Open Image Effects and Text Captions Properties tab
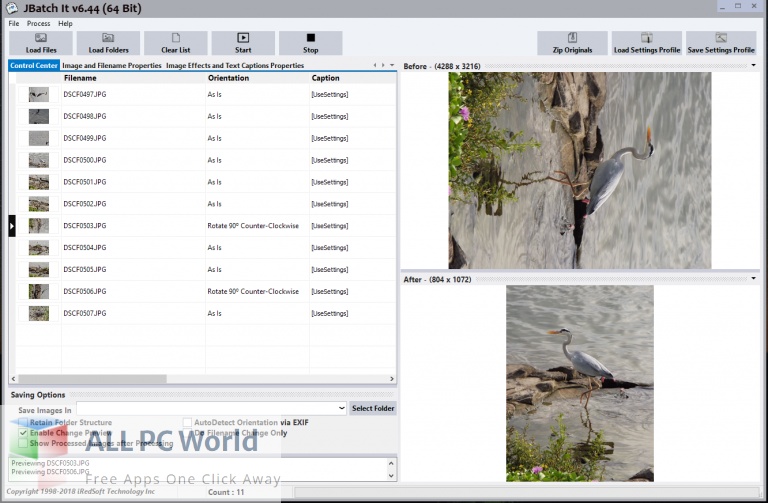Image resolution: width=768 pixels, height=503 pixels. tap(235, 65)
